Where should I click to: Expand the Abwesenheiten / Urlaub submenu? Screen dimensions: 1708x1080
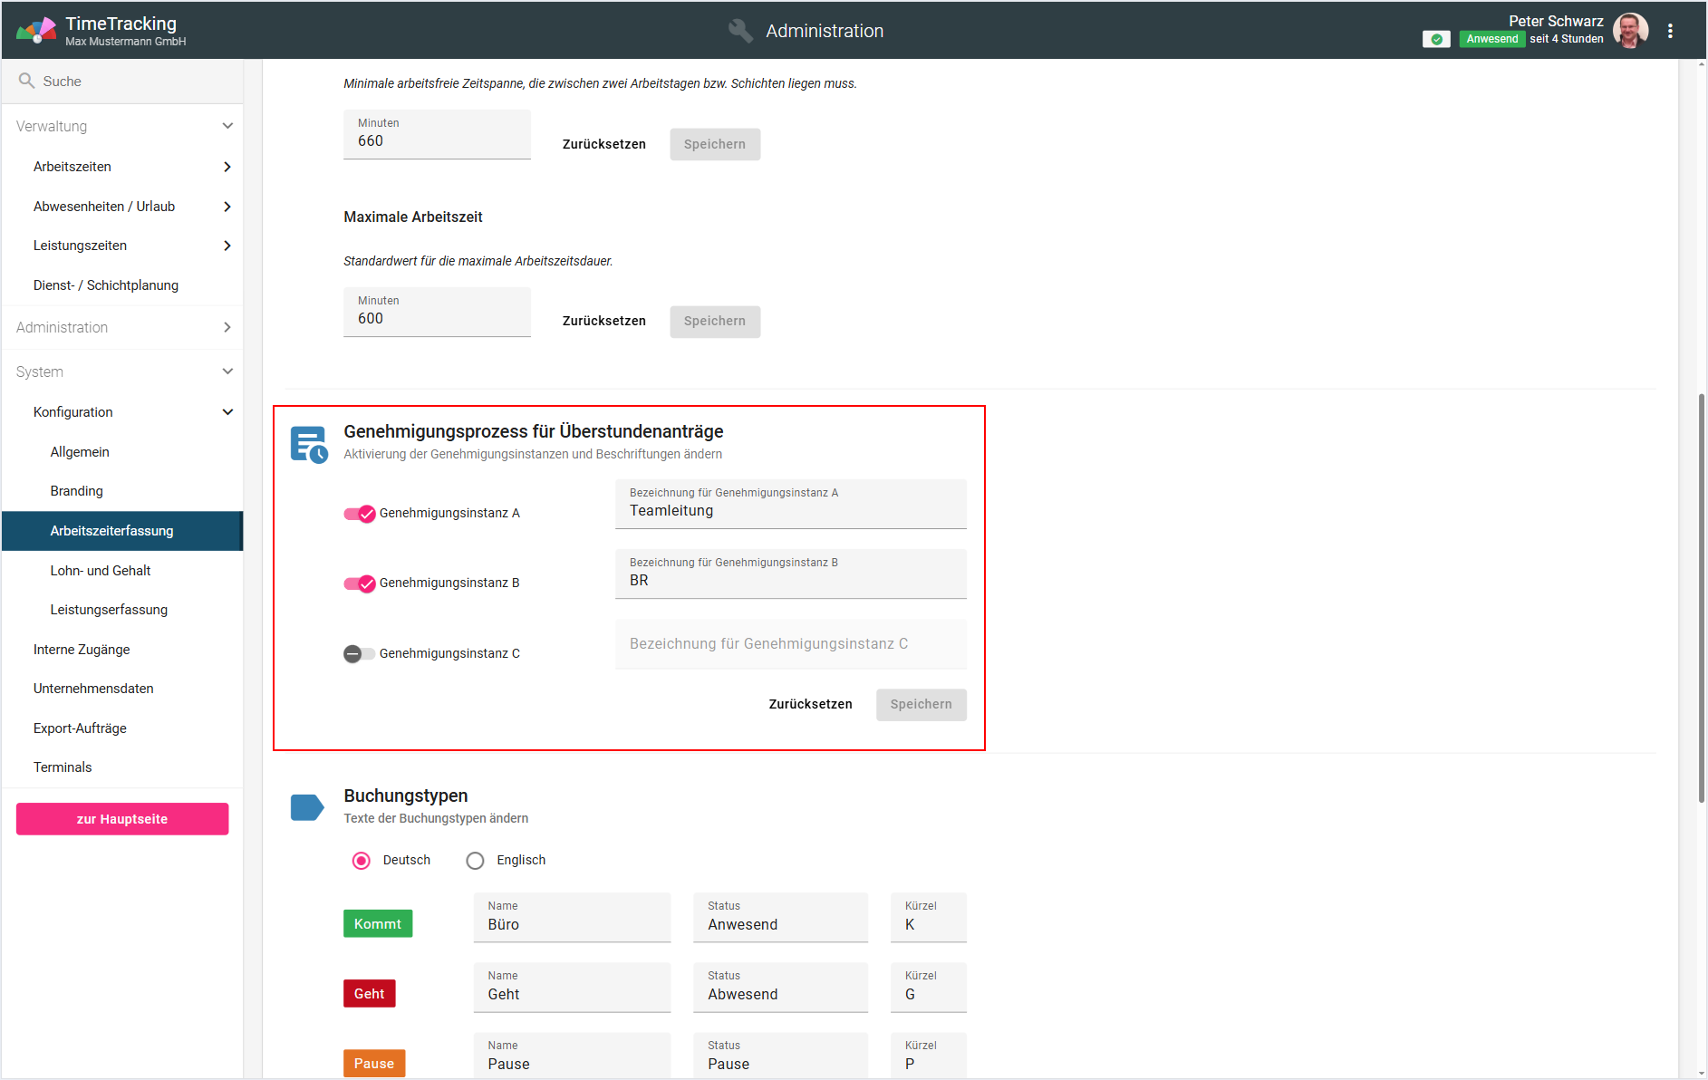coord(227,207)
